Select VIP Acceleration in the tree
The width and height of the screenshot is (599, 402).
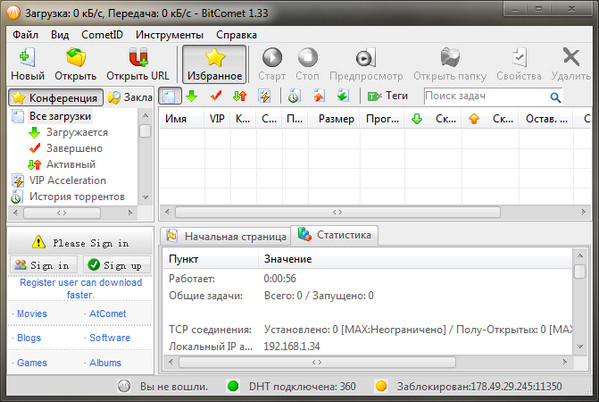tap(68, 180)
